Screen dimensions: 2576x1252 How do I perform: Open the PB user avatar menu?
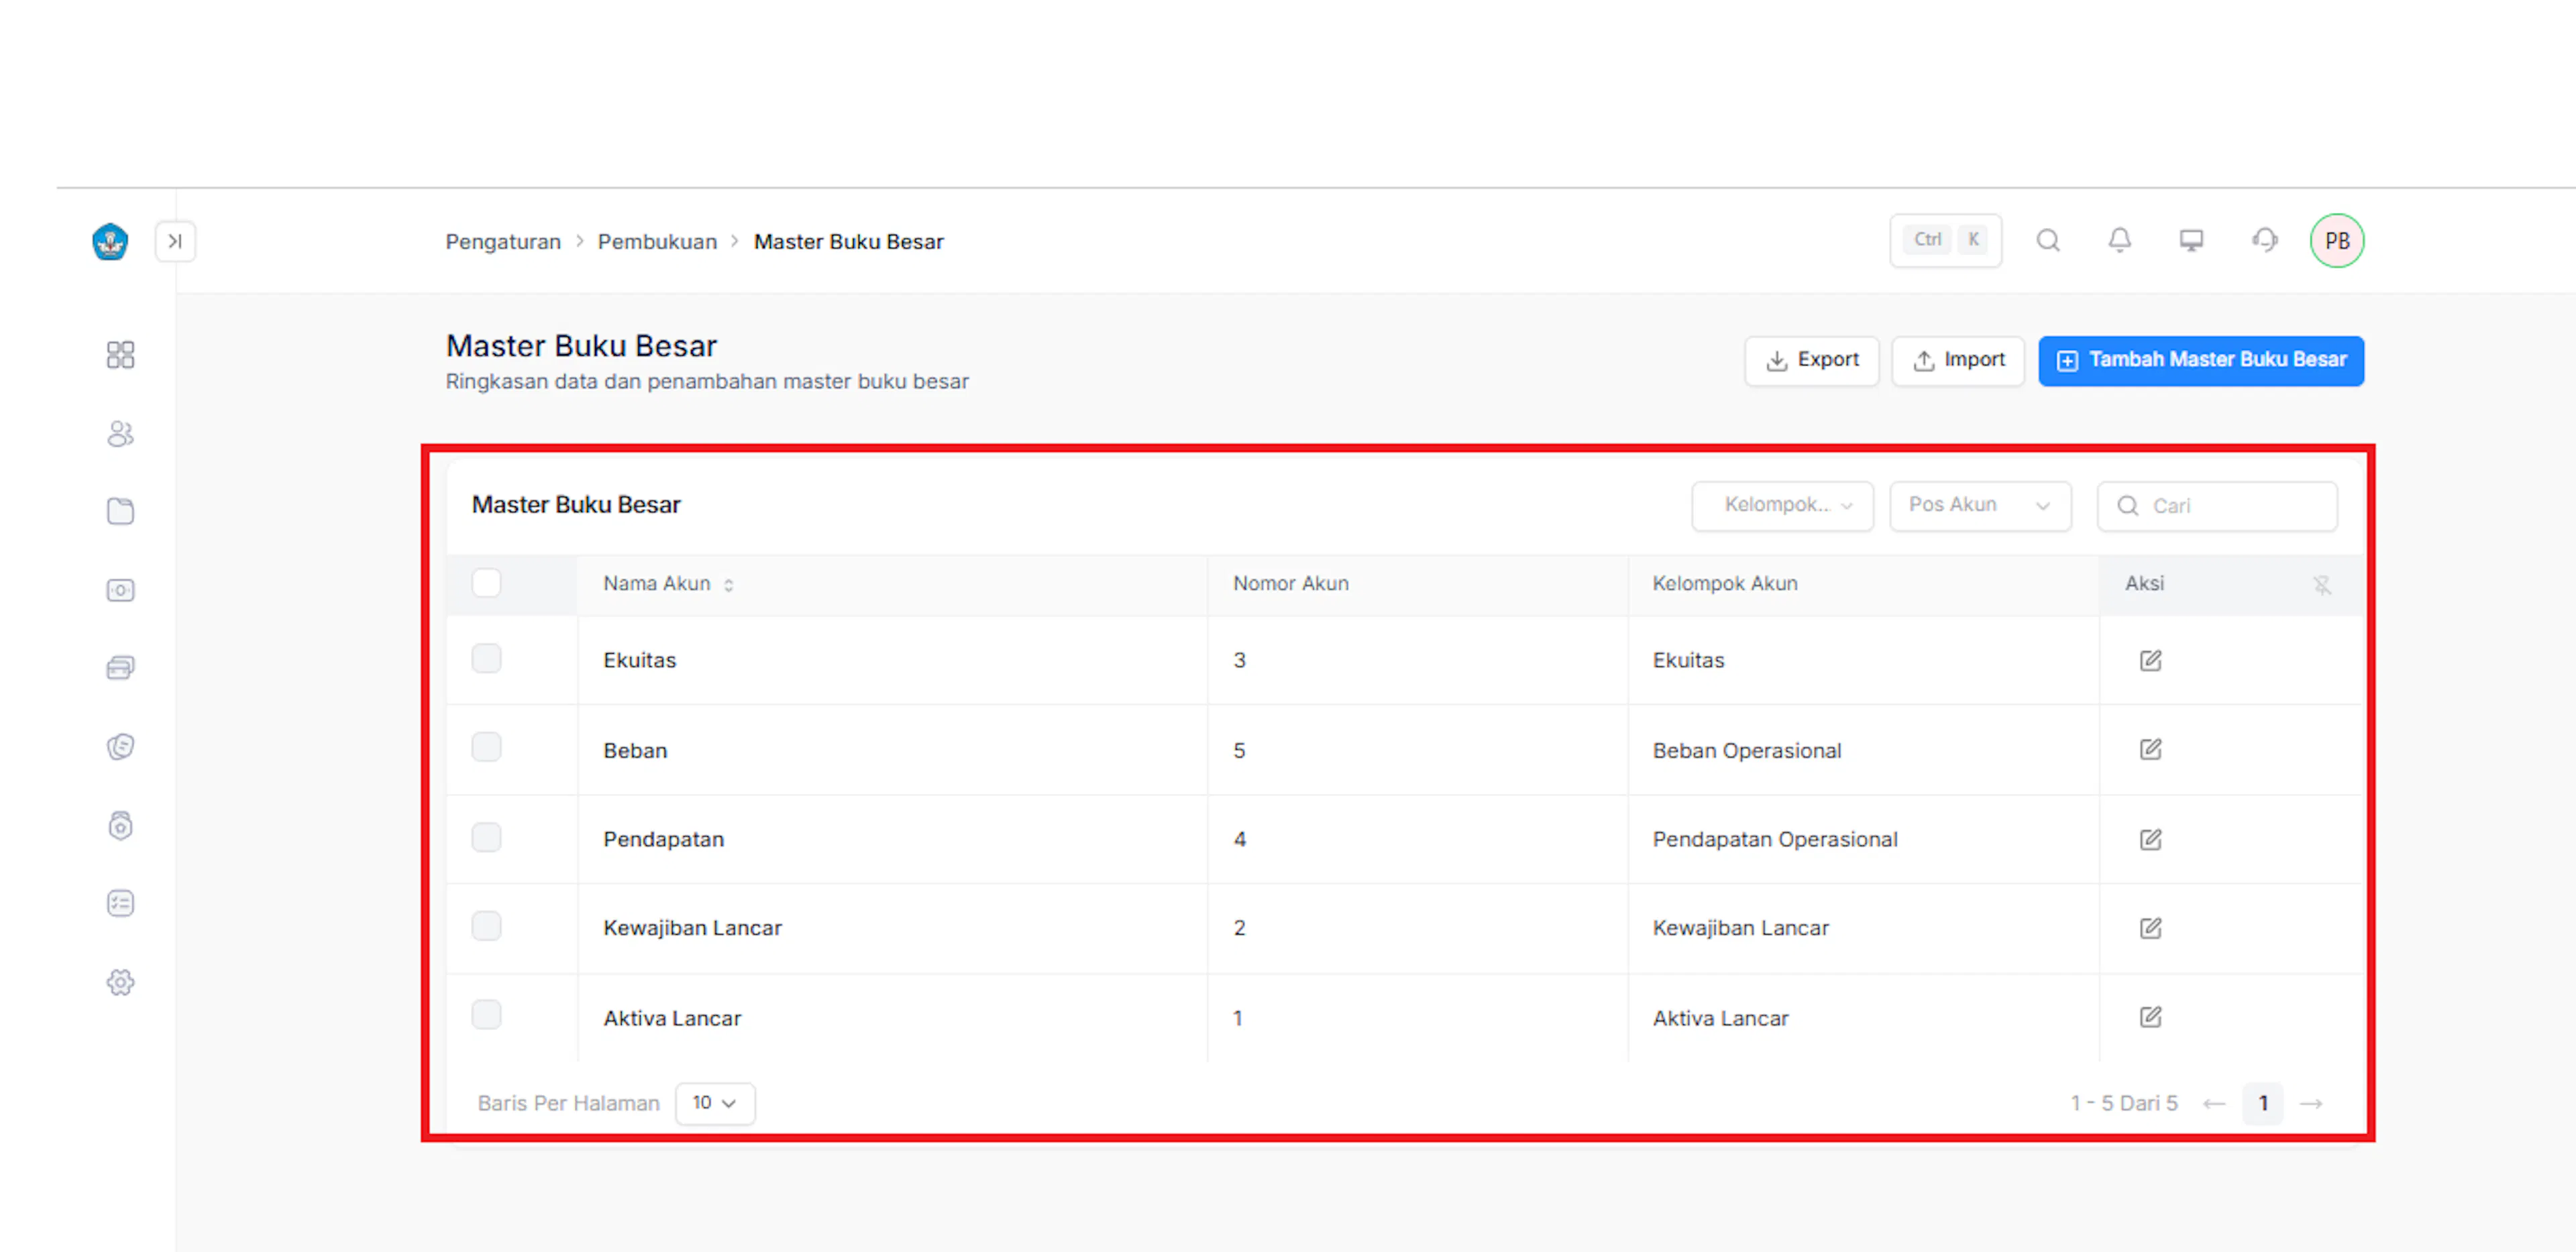(2337, 241)
